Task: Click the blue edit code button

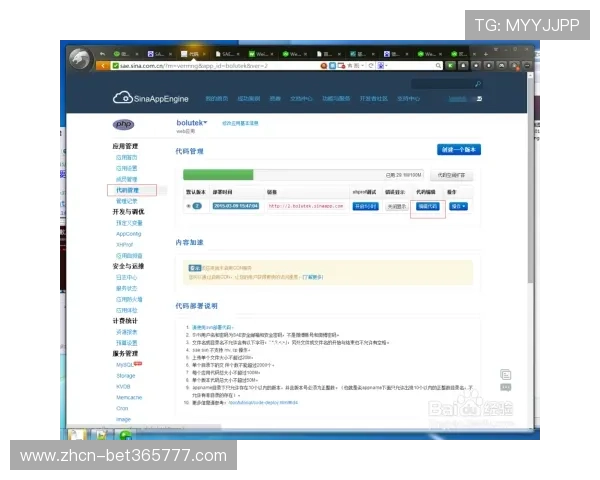Action: point(427,206)
